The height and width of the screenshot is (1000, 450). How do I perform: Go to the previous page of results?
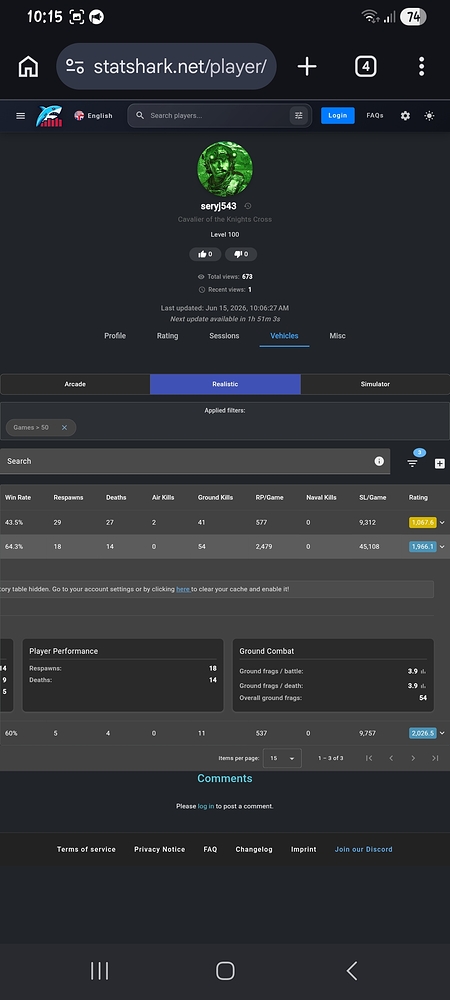point(391,758)
